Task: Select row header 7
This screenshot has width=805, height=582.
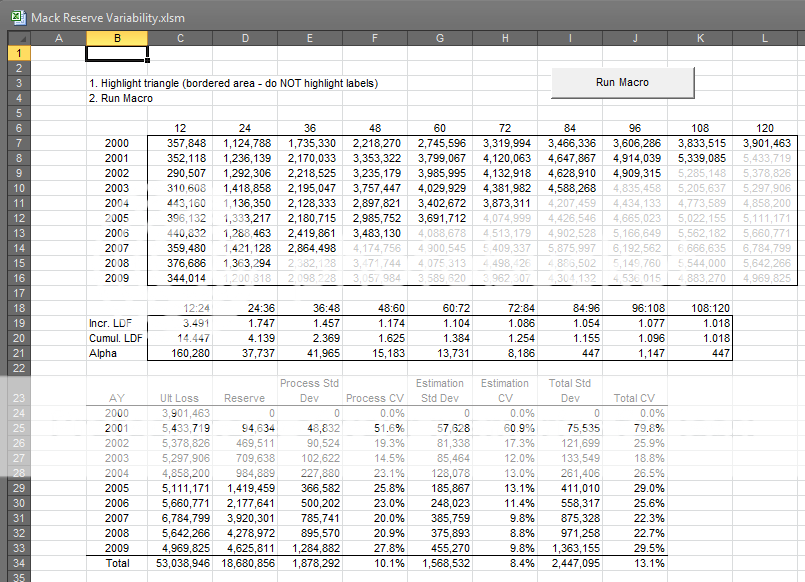Action: 18,143
